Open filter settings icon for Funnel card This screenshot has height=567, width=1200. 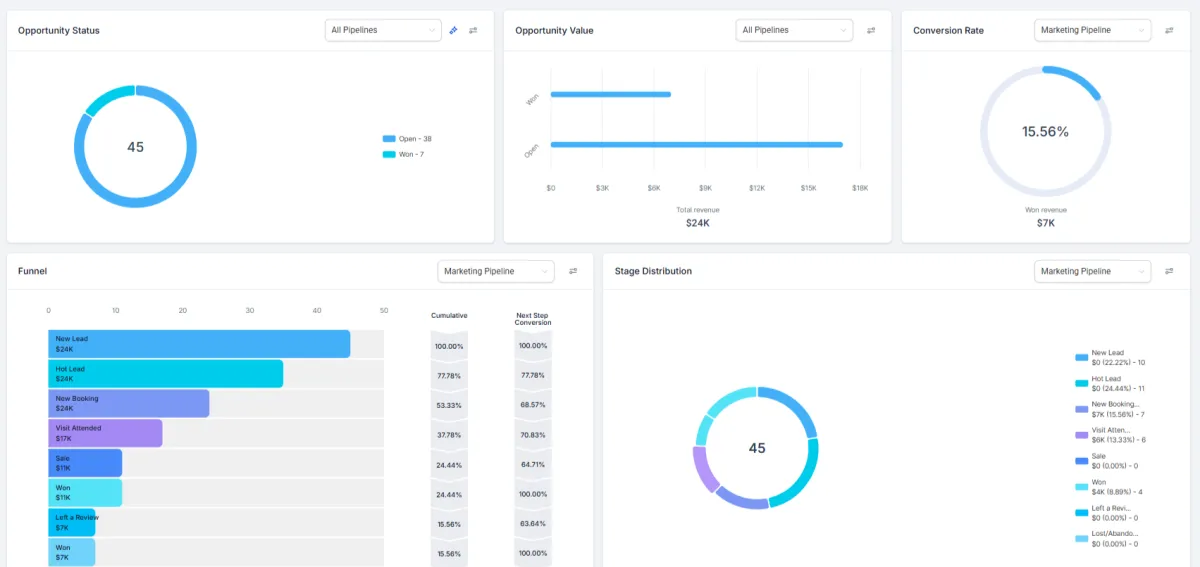click(x=573, y=271)
